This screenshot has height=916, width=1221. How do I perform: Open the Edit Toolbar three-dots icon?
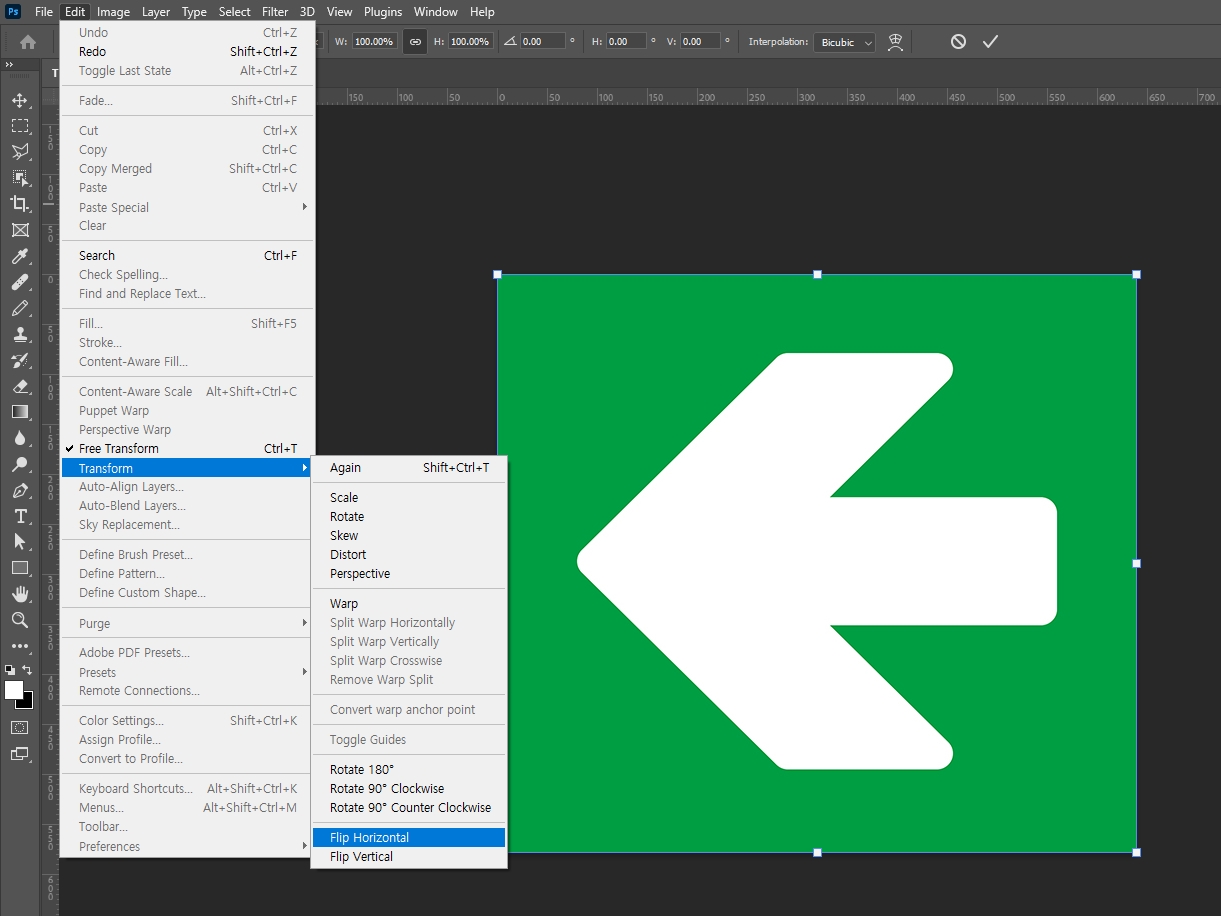click(x=19, y=646)
